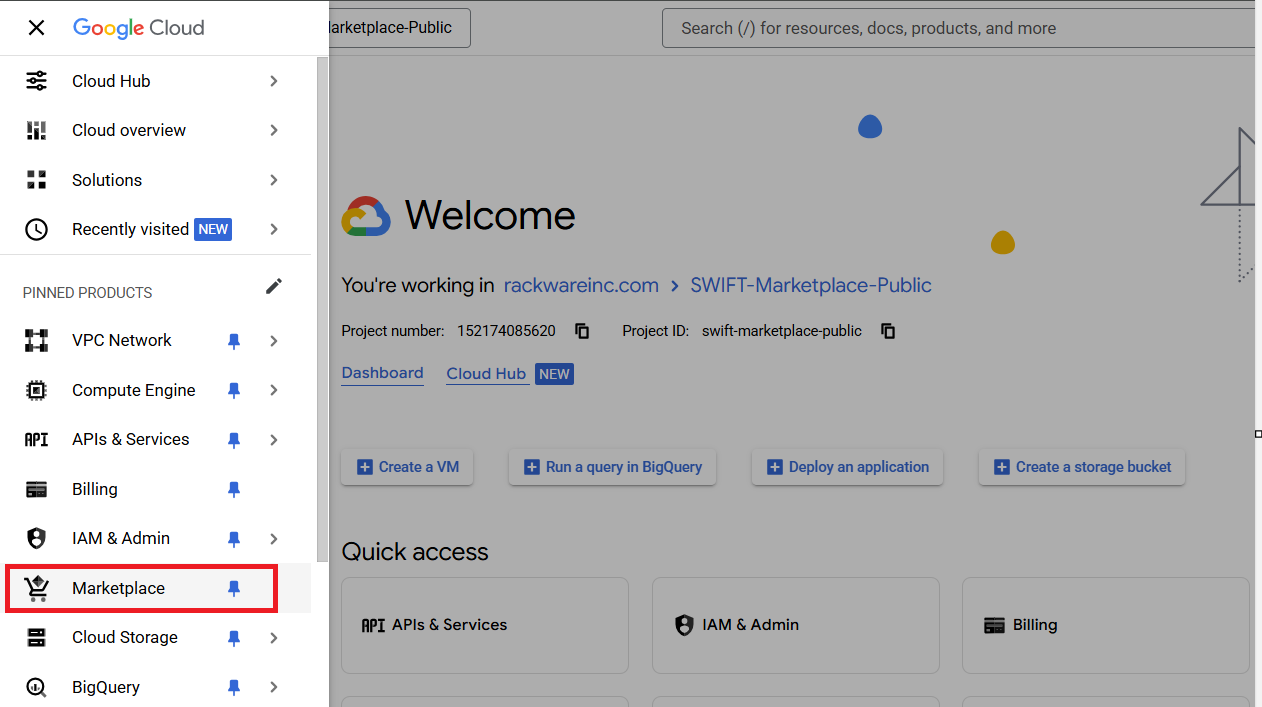Screen dimensions: 1262x707
Task: Expand Cloud overview submenu chevron
Action: click(274, 130)
